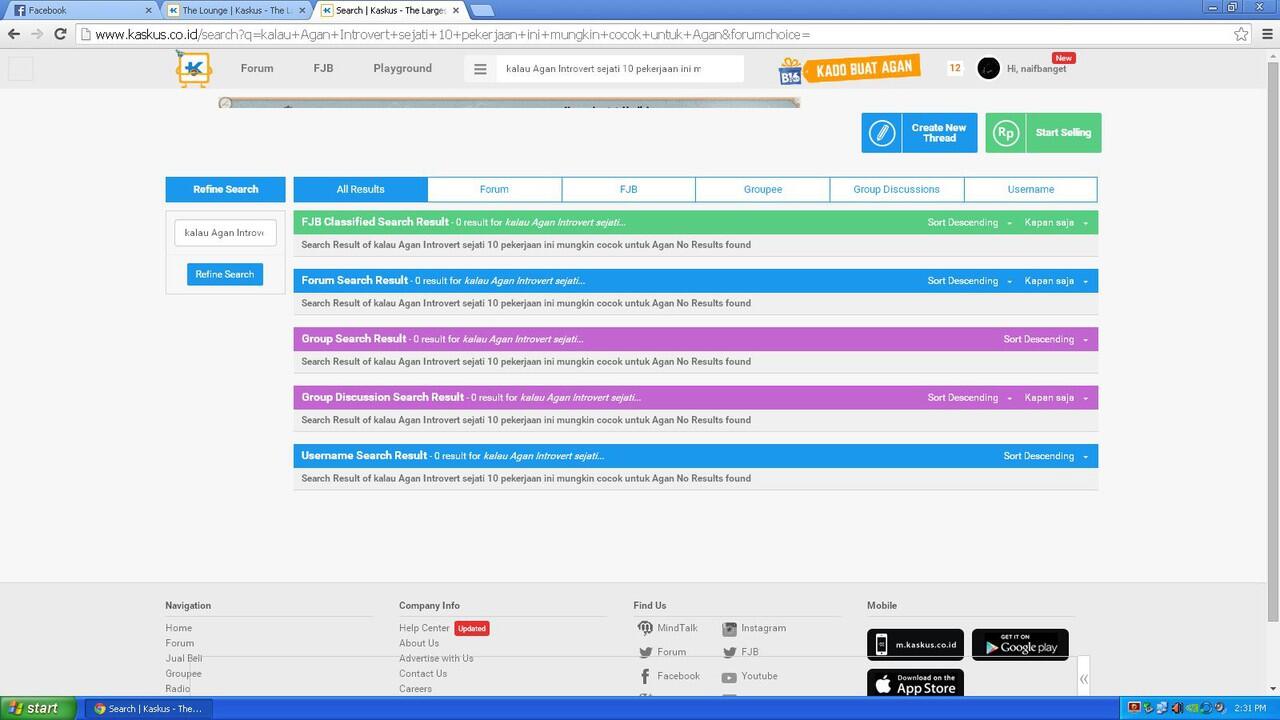Image resolution: width=1280 pixels, height=720 pixels.
Task: Click the naifbanget user avatar
Action: click(988, 68)
